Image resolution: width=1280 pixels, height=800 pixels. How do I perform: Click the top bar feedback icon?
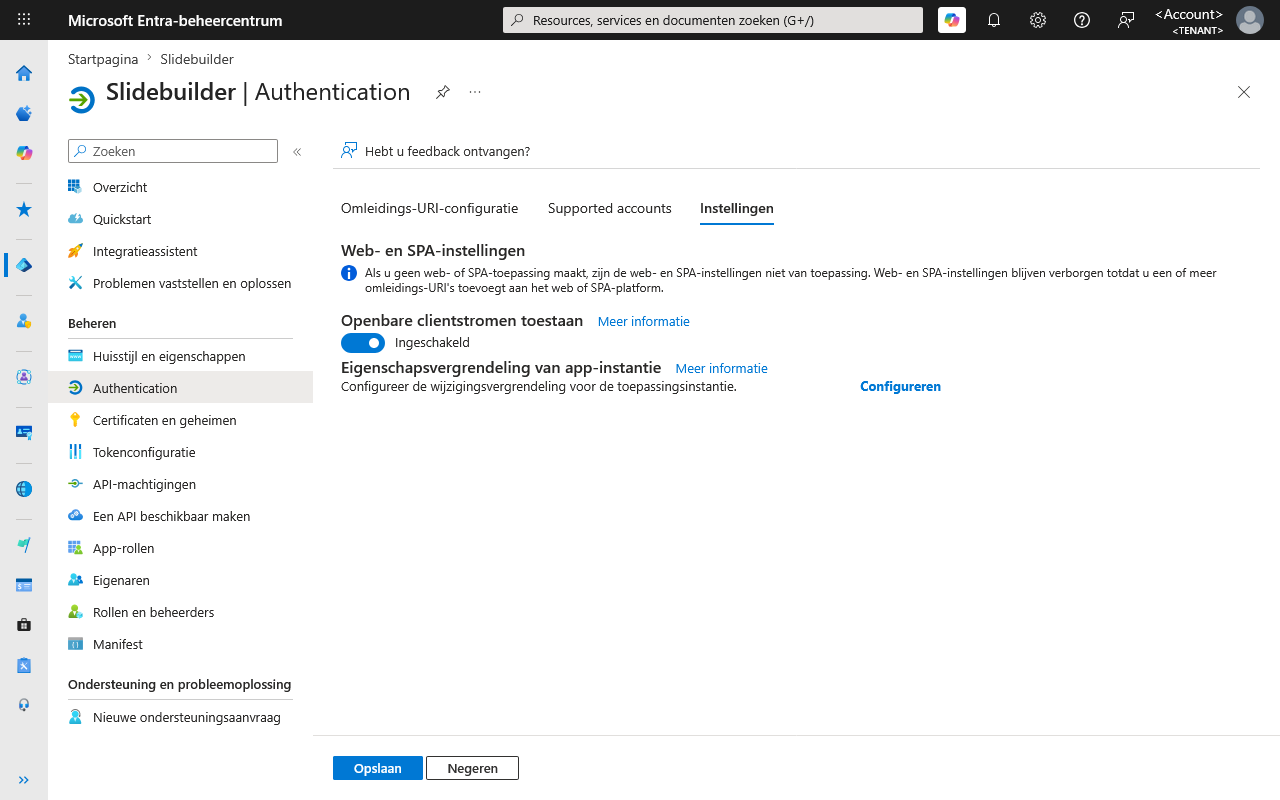pos(1126,20)
